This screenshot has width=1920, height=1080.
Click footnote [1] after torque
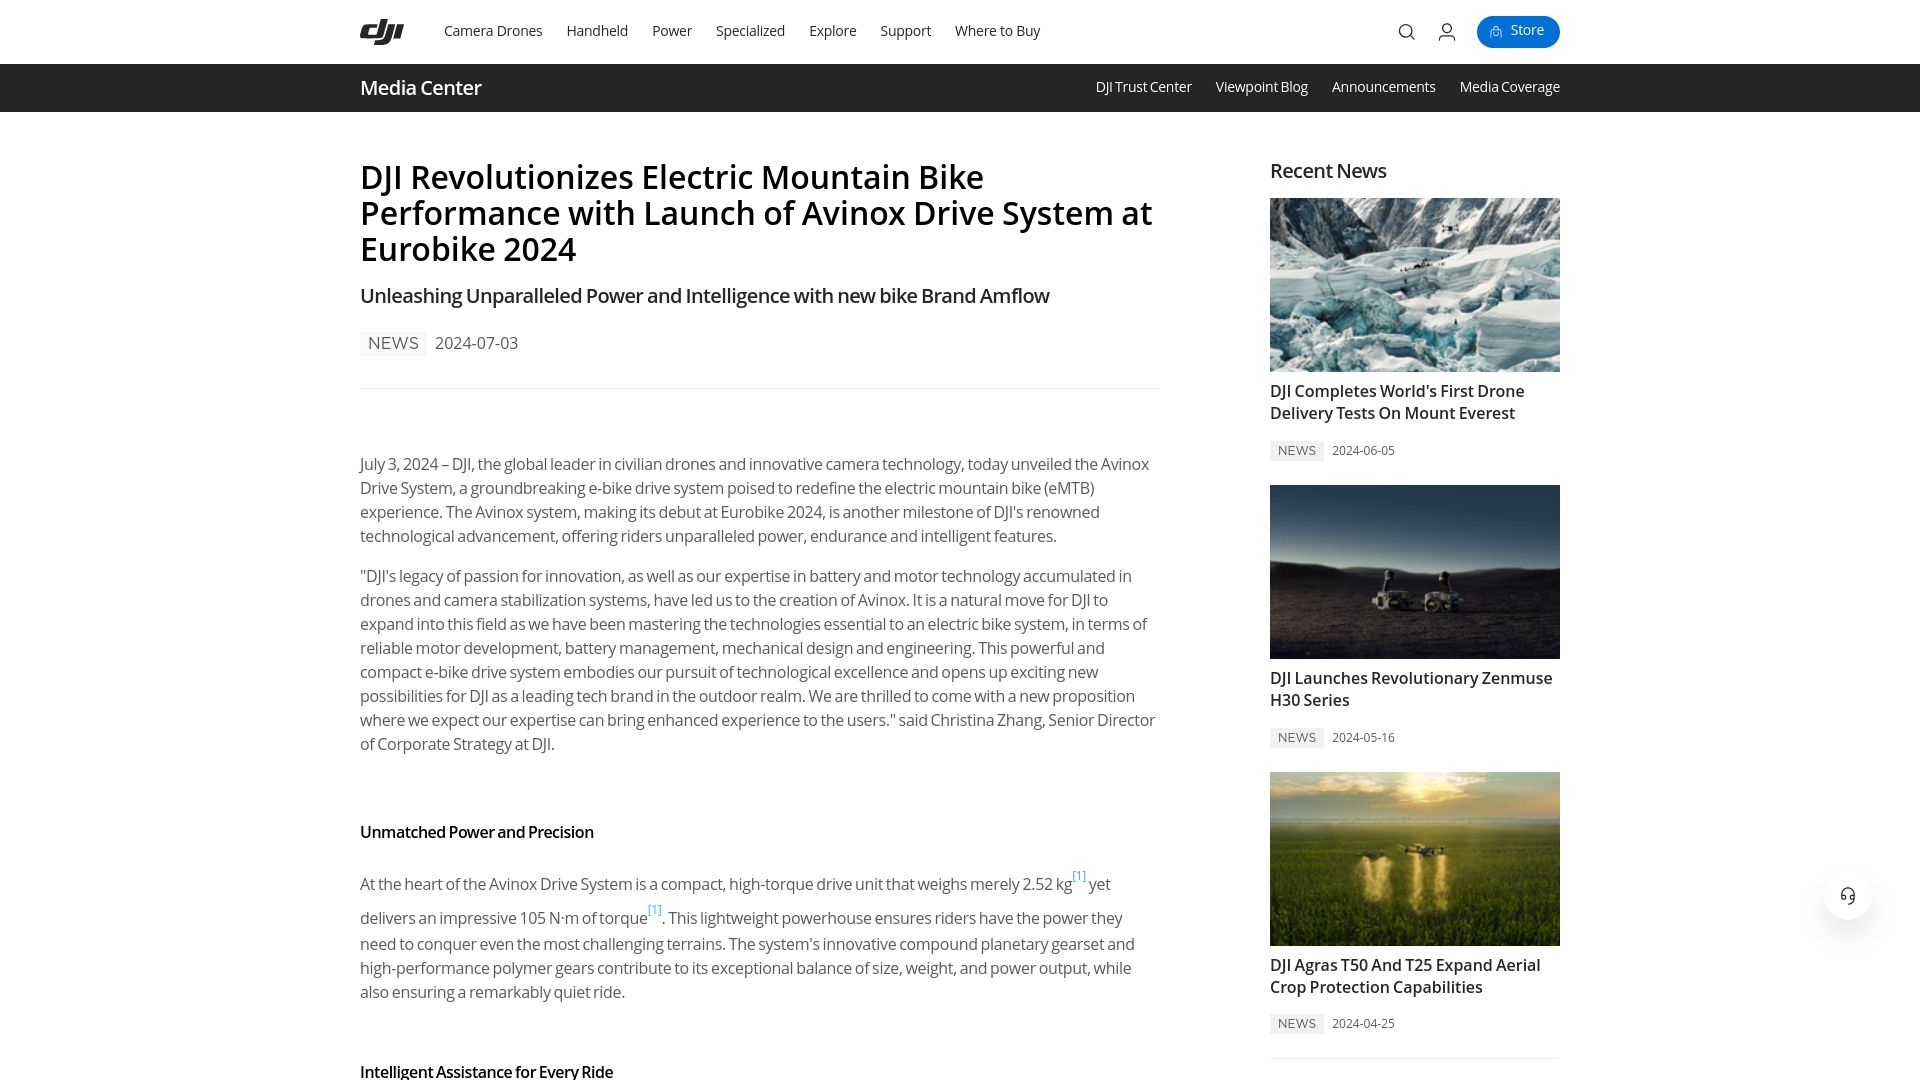[655, 910]
